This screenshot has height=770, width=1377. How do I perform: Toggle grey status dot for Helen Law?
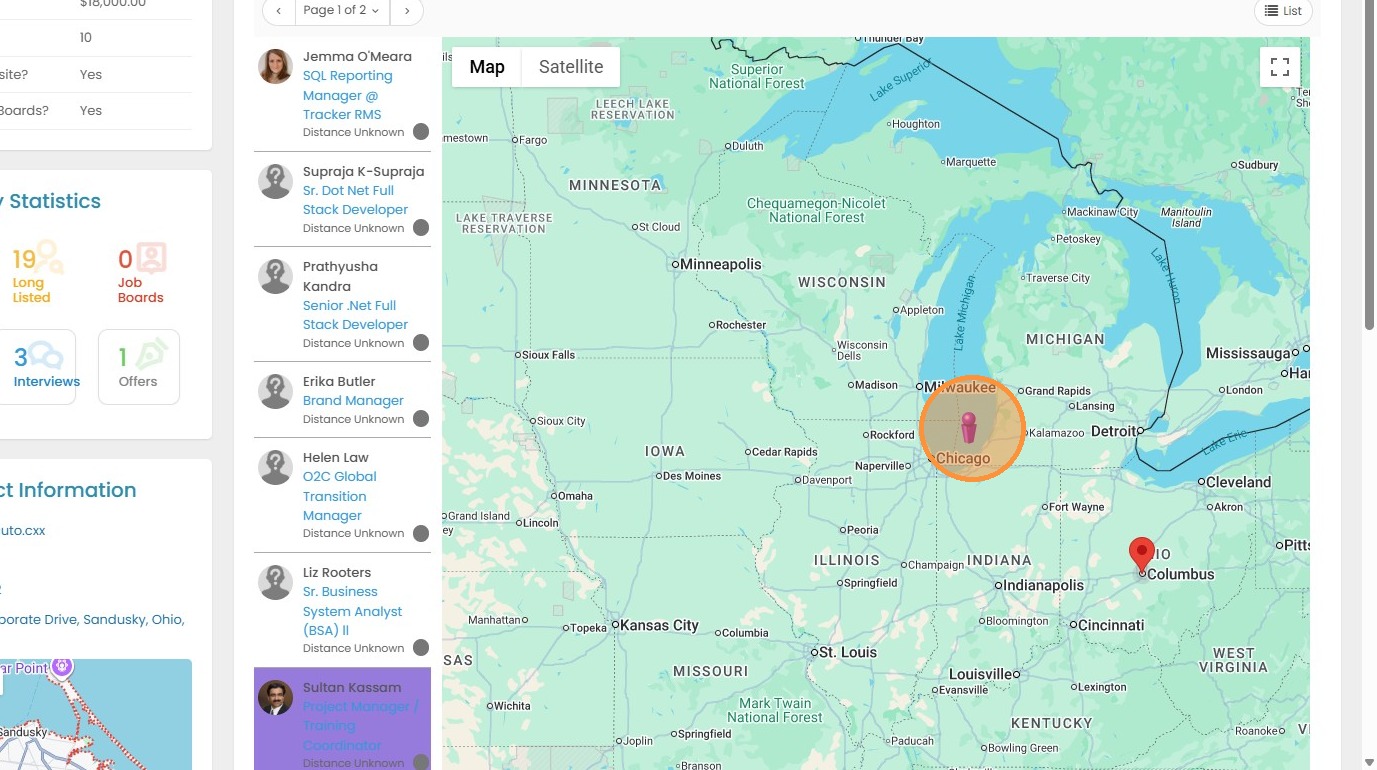421,534
